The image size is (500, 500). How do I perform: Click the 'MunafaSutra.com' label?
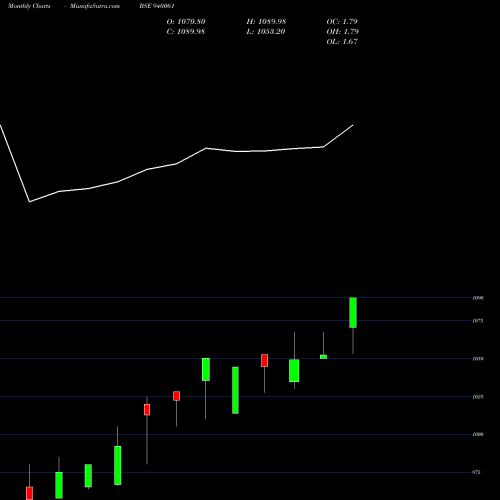tap(95, 6)
